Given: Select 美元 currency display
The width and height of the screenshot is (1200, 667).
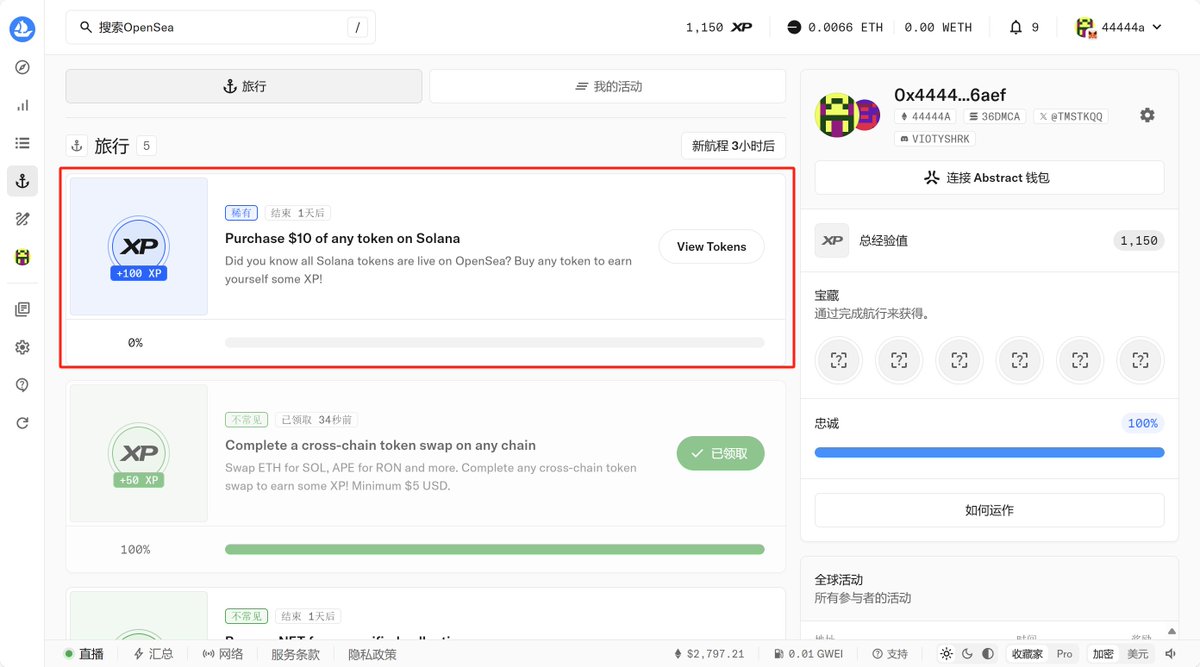Looking at the screenshot, I should 1138,654.
